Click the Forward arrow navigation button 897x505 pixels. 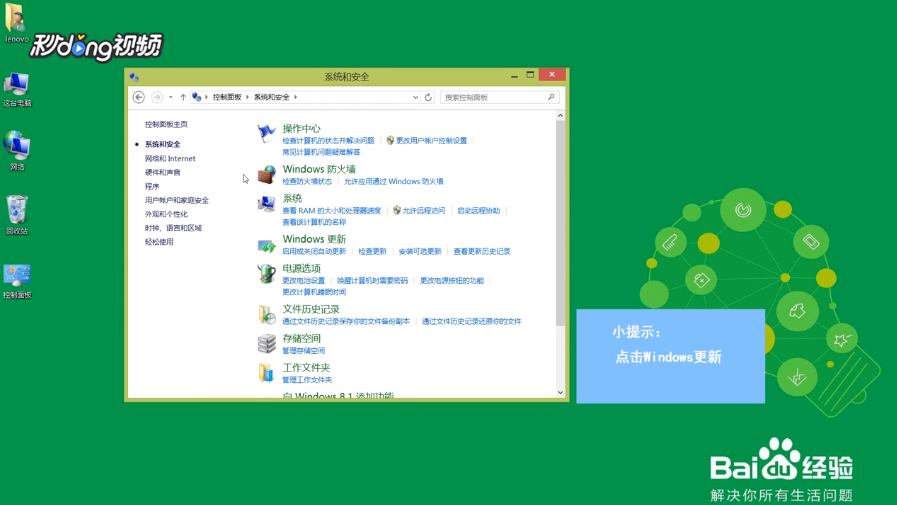(156, 97)
